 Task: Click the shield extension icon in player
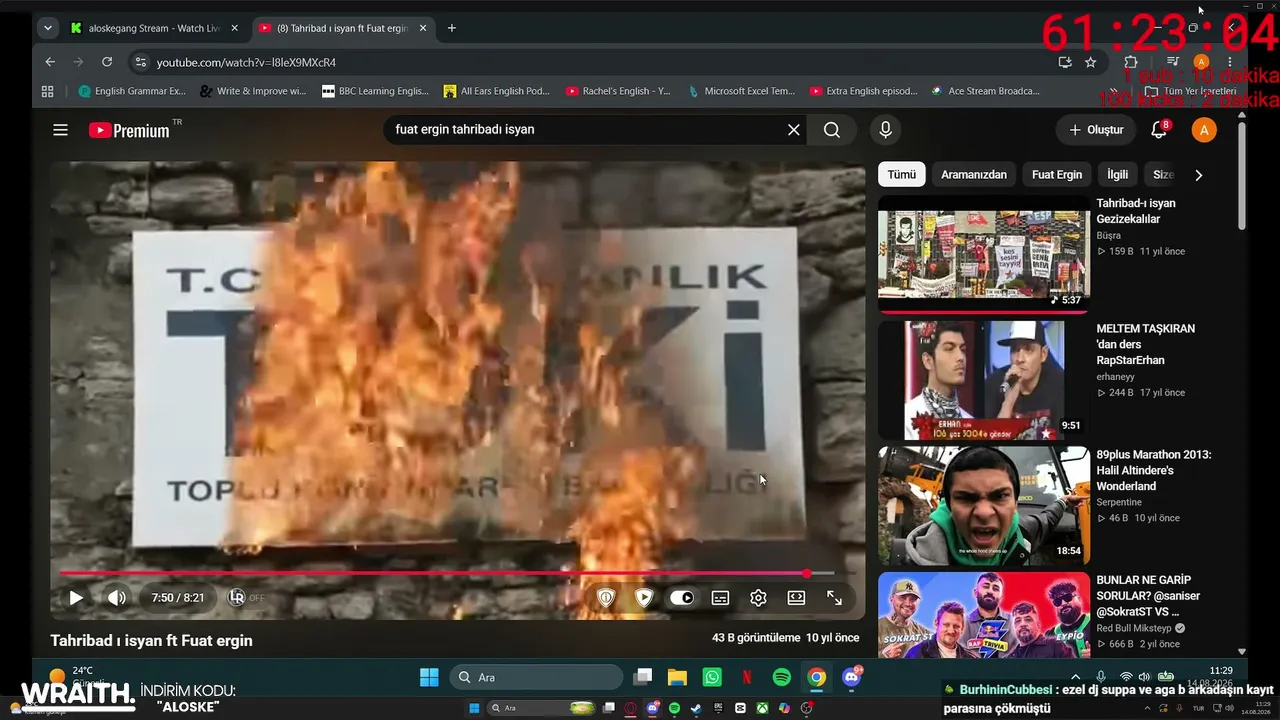(606, 598)
